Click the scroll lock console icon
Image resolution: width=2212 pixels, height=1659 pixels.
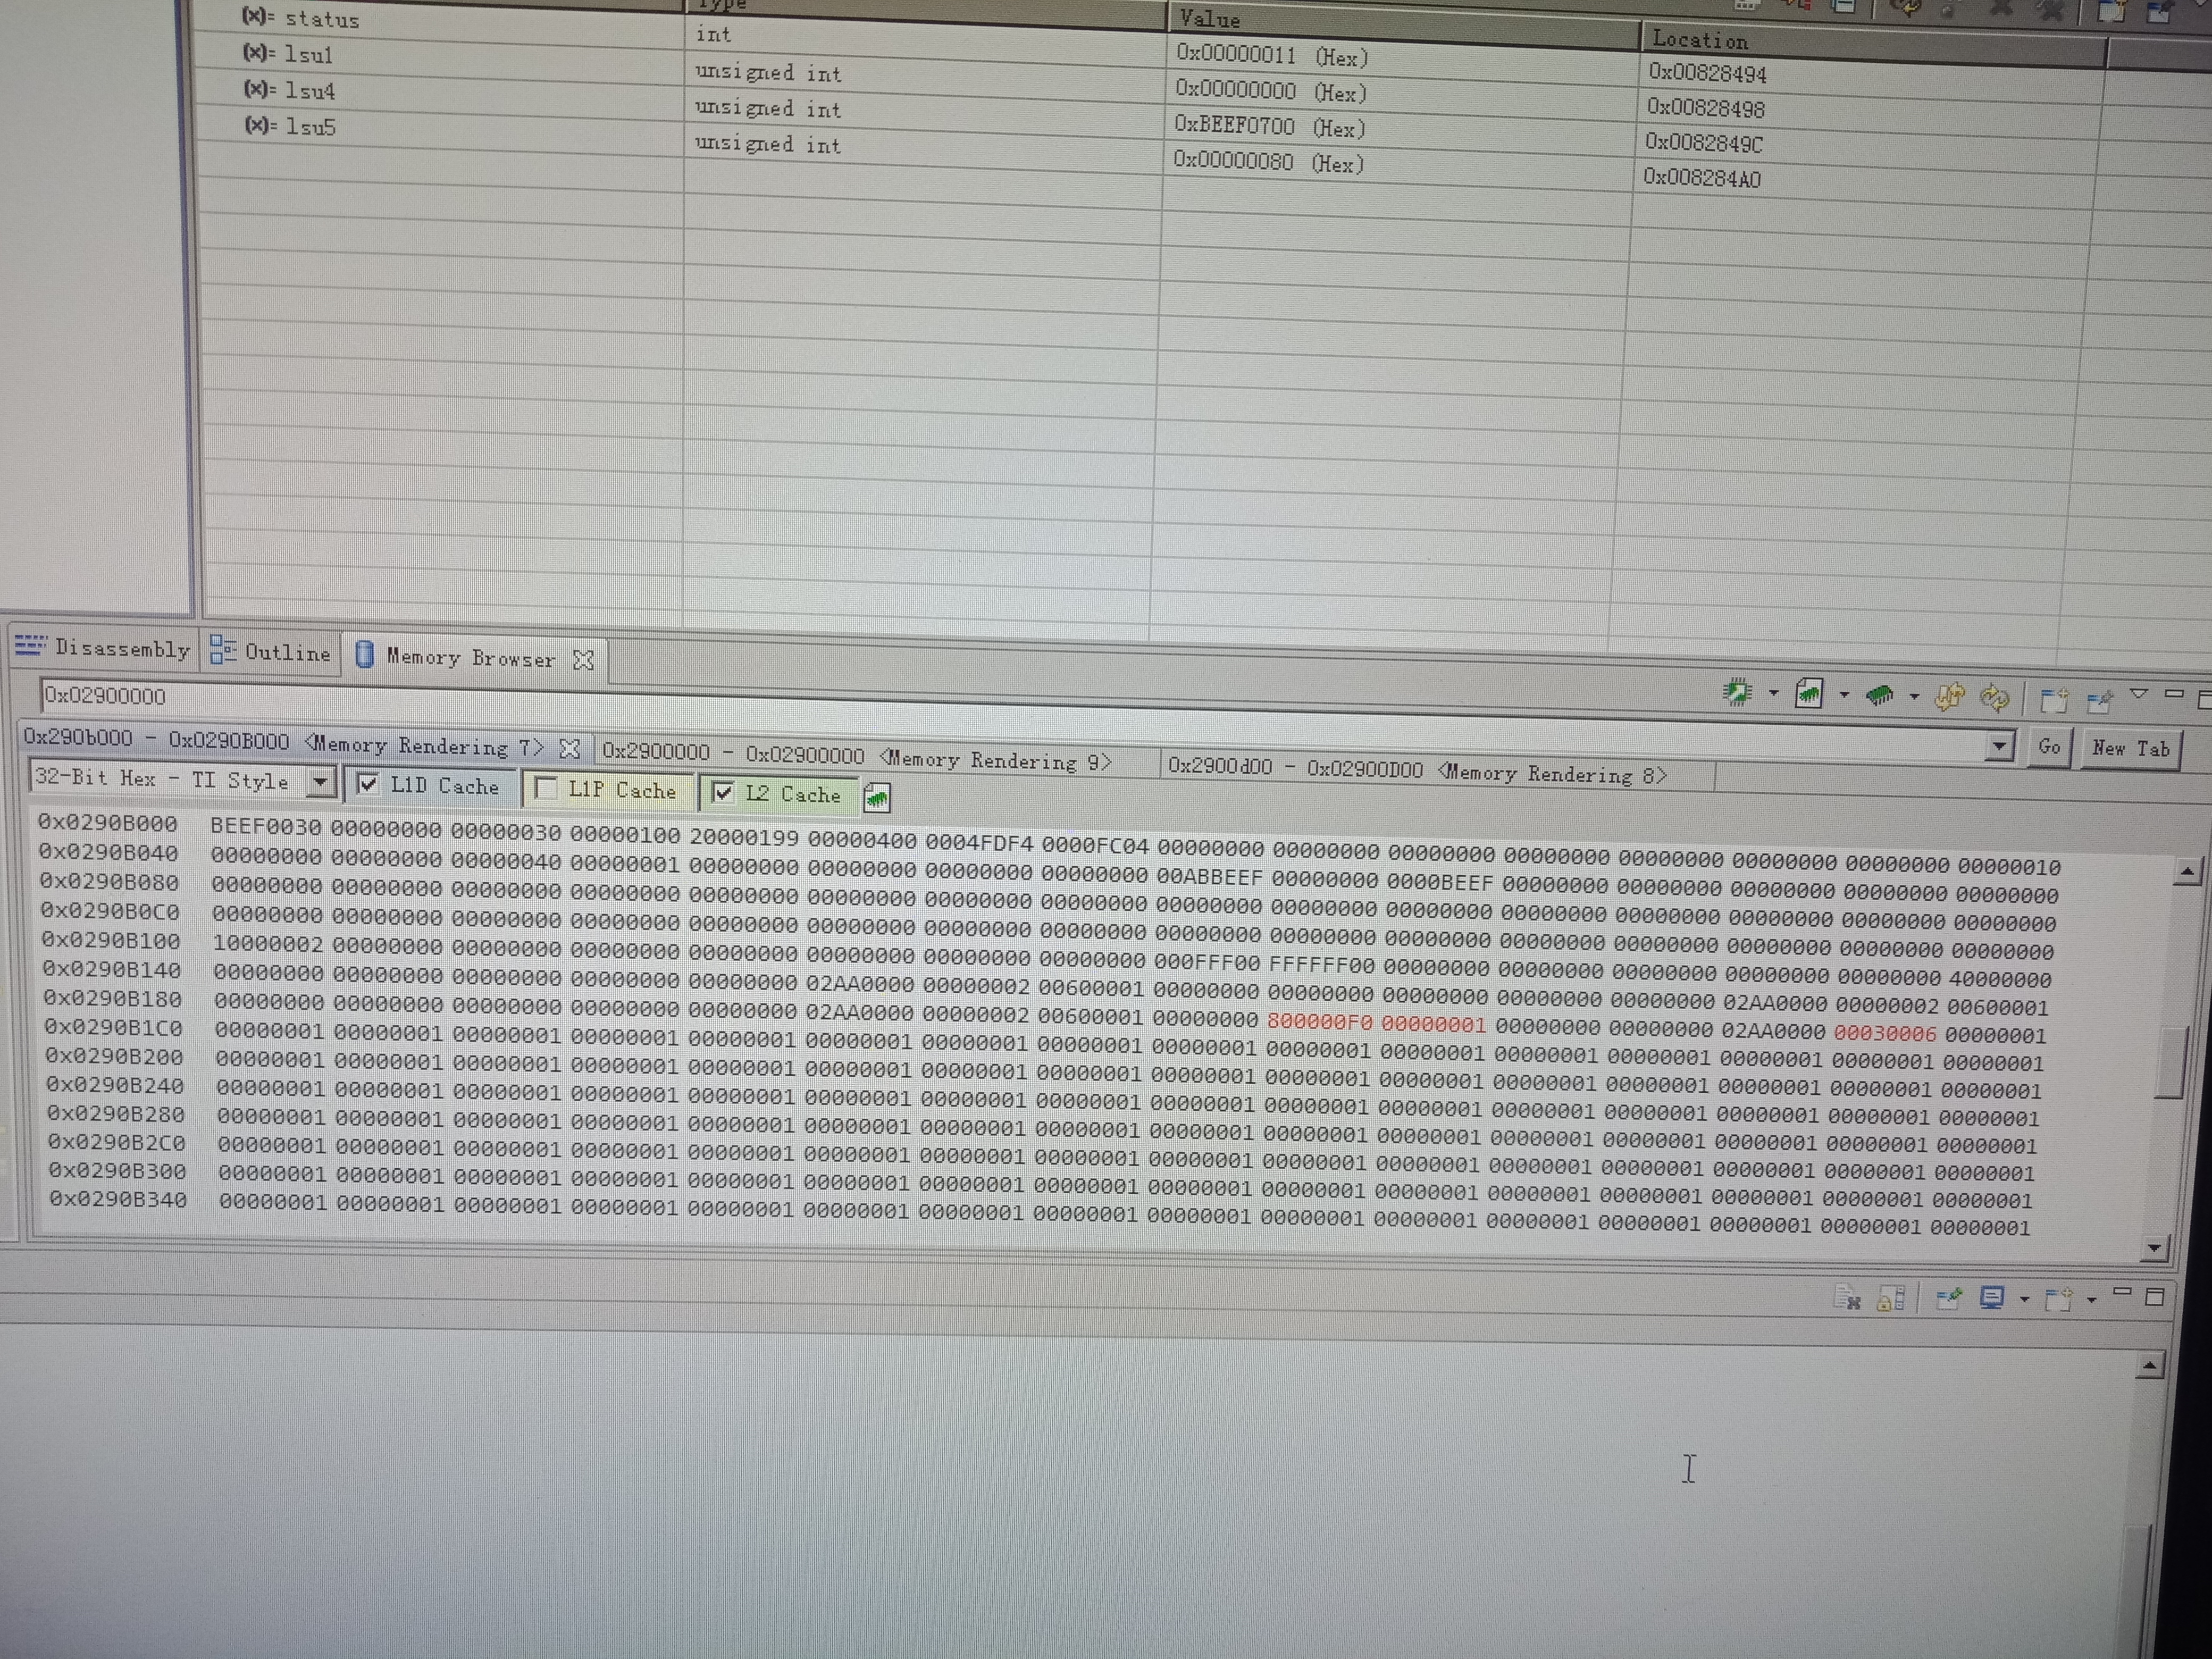[x=1890, y=1299]
